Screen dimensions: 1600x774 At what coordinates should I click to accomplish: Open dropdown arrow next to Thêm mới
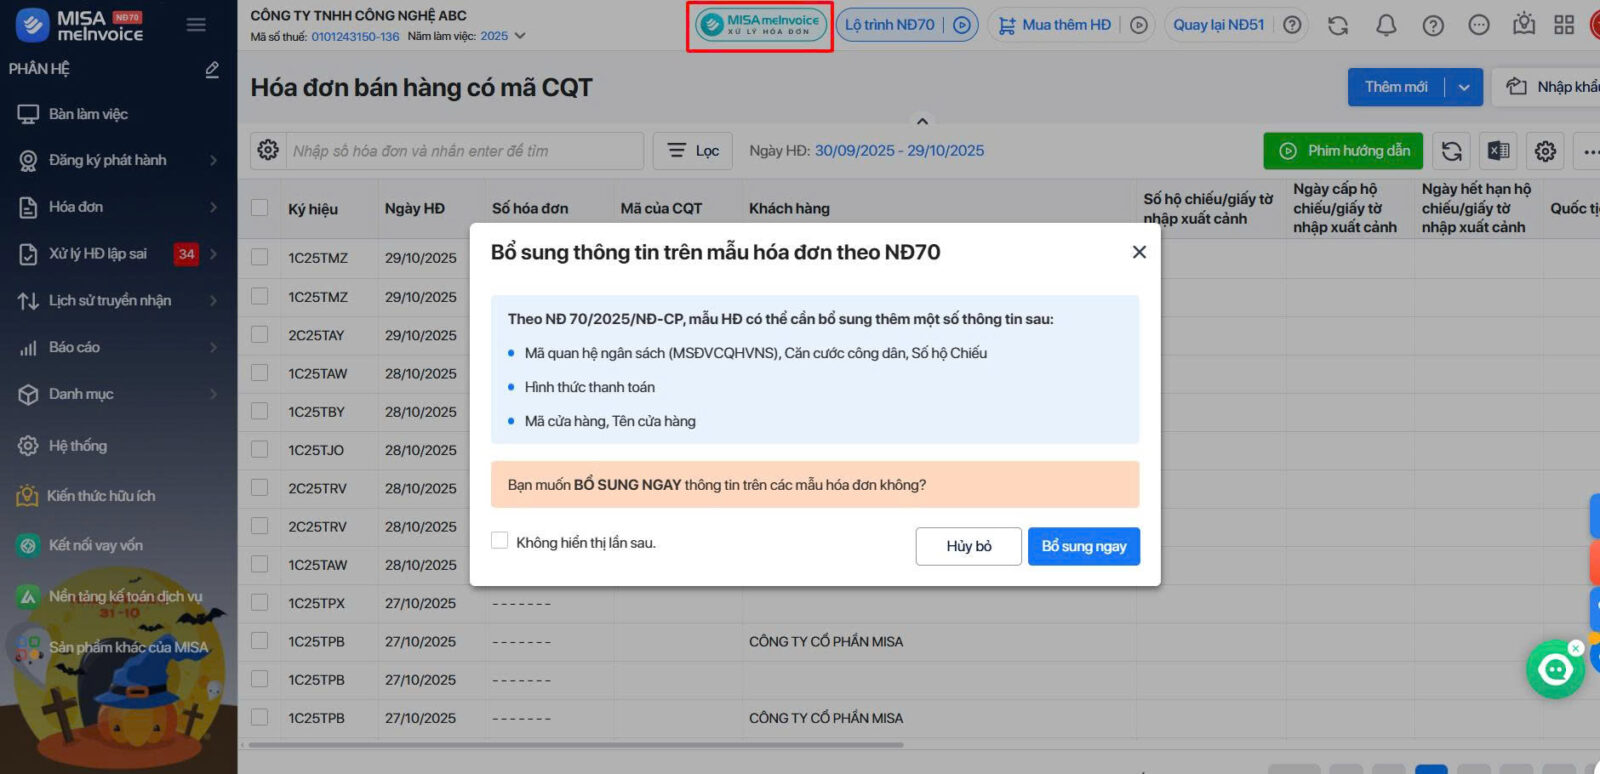click(x=1464, y=87)
